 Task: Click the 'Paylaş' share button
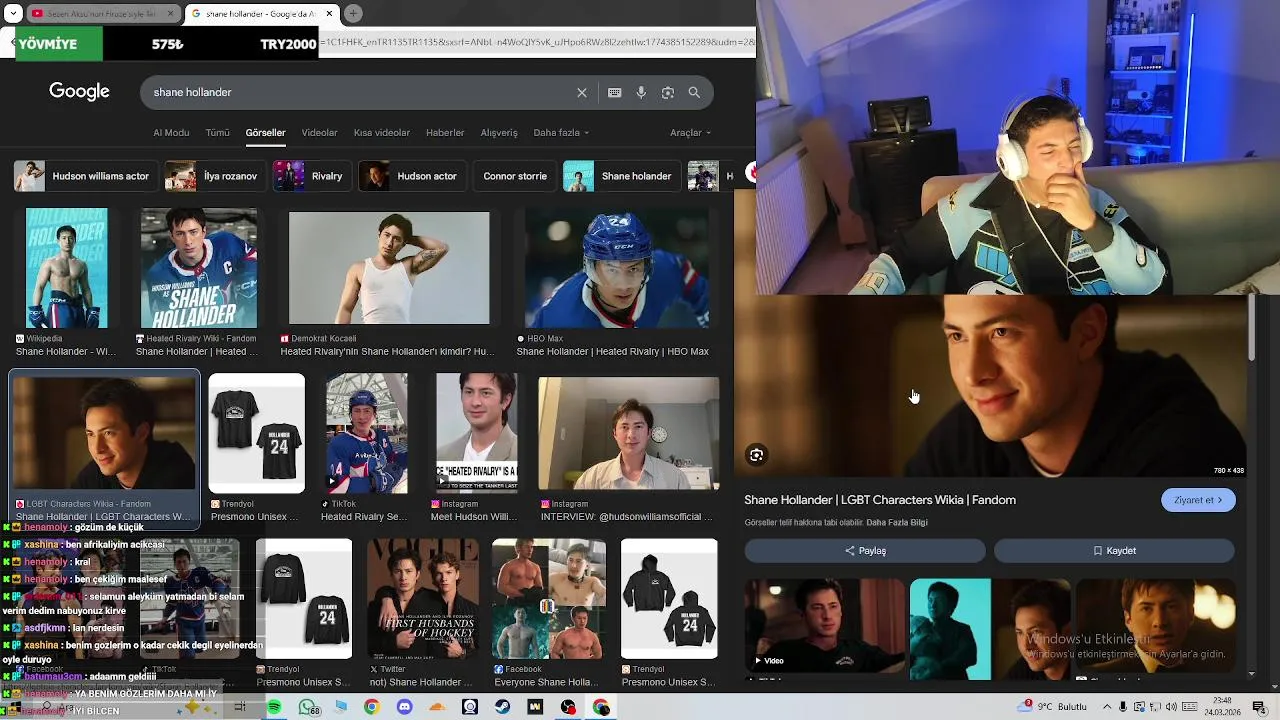[x=865, y=550]
